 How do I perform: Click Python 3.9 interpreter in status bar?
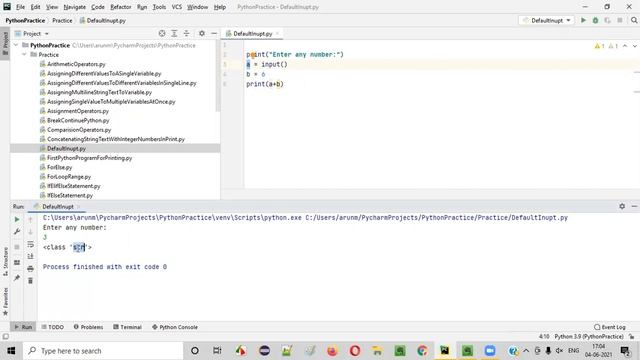click(589, 337)
